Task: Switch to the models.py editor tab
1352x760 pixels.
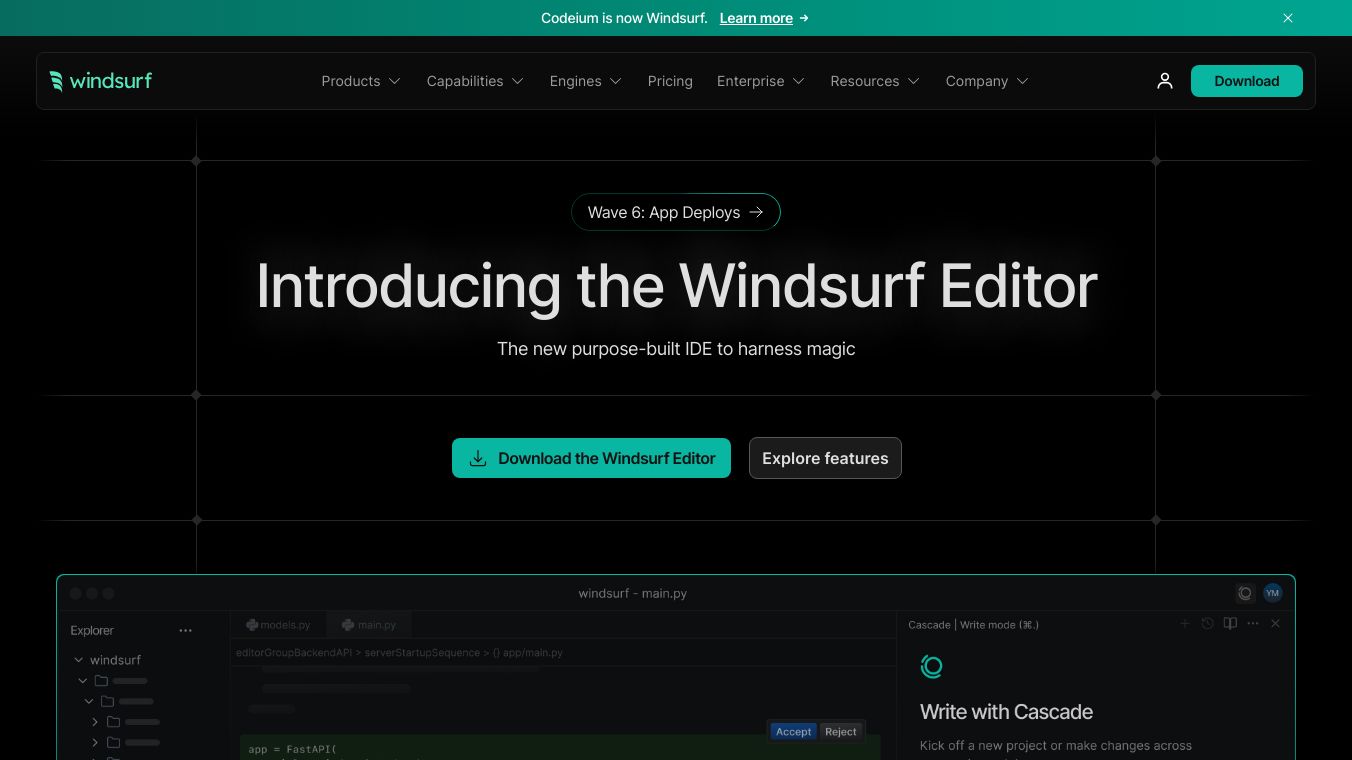Action: [278, 625]
